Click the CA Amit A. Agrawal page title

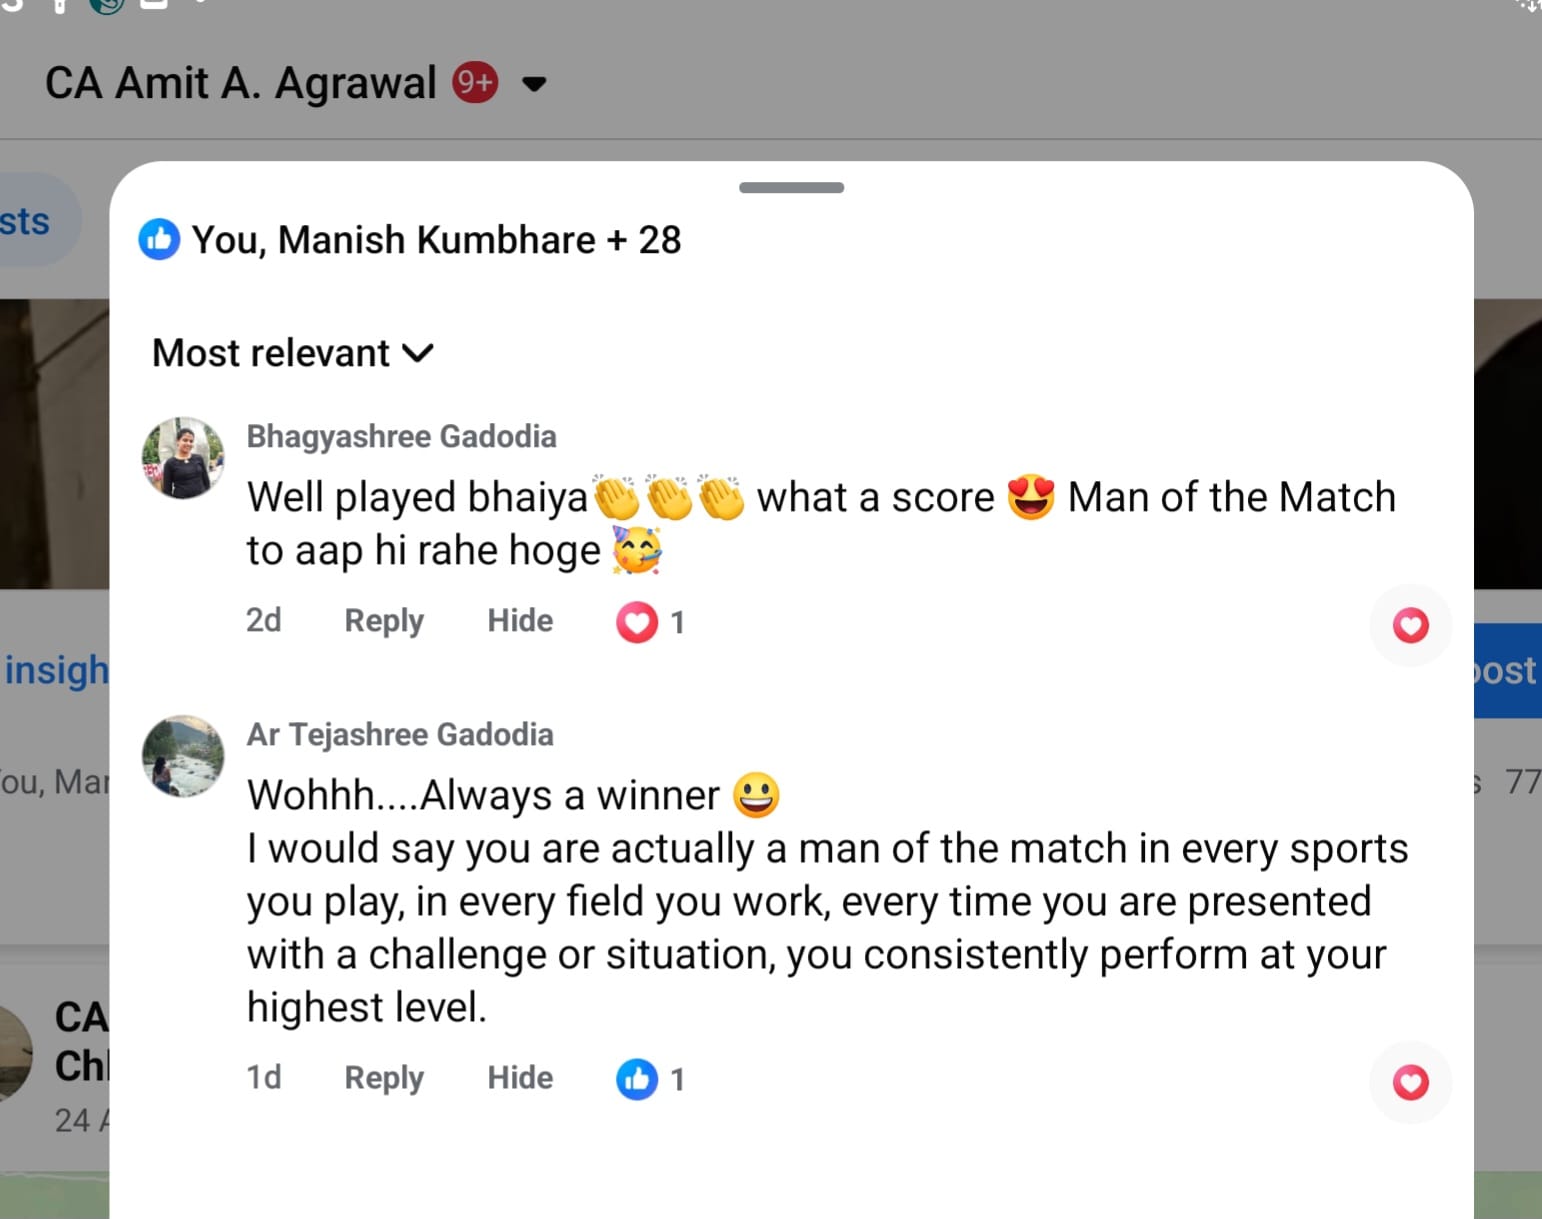pyautogui.click(x=241, y=83)
